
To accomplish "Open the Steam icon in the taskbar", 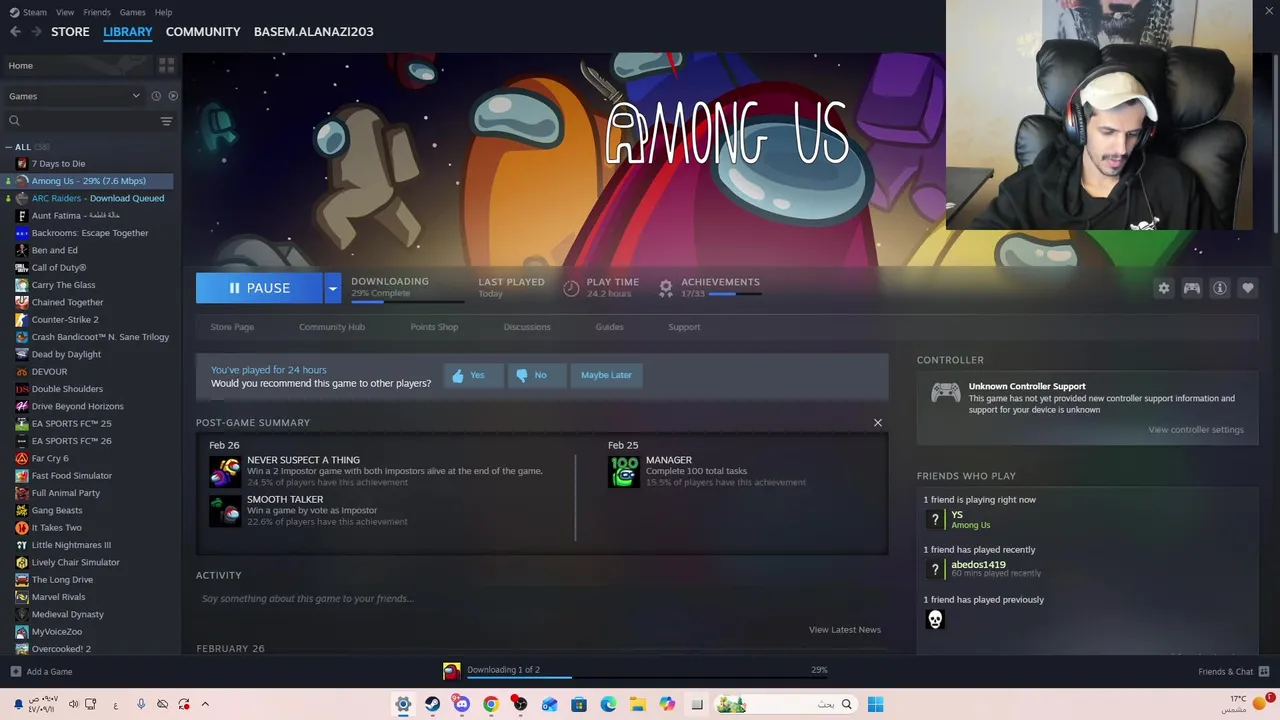I will pos(432,704).
